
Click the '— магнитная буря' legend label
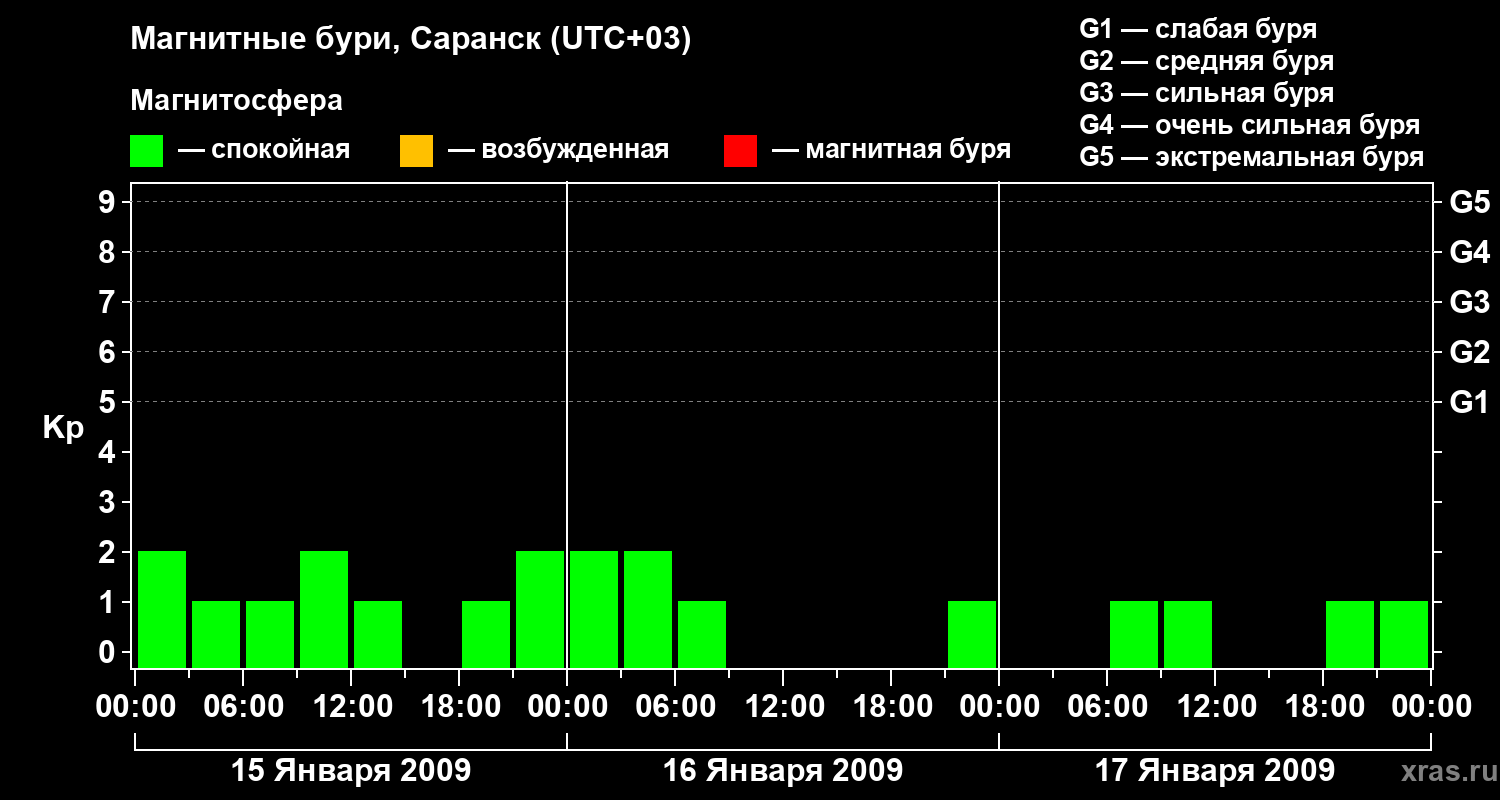pyautogui.click(x=891, y=151)
